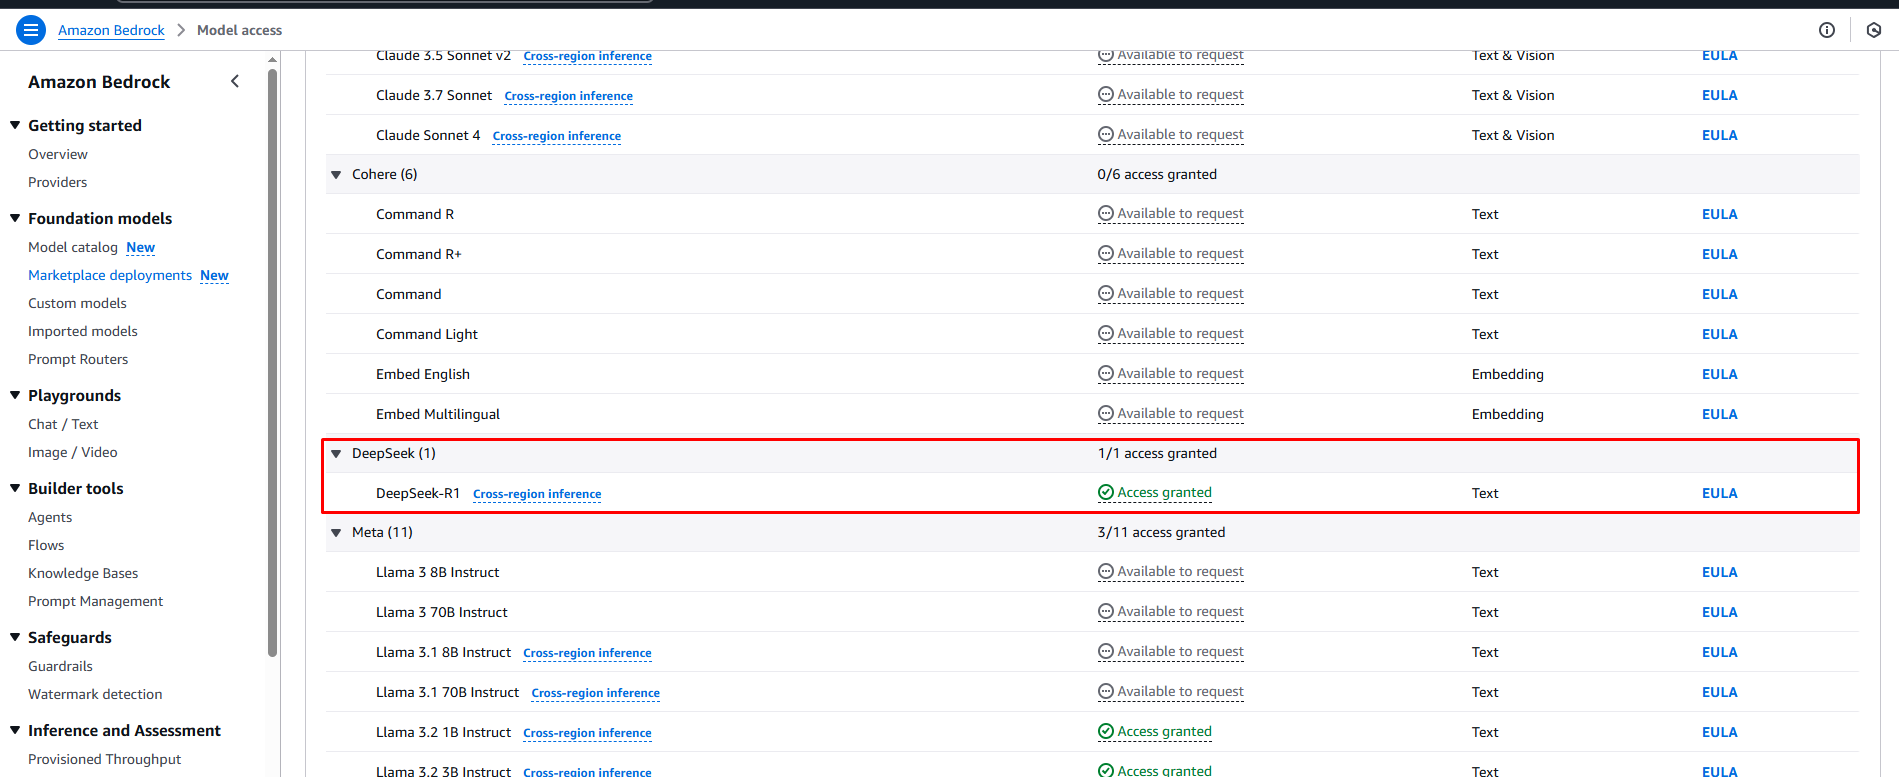Click the status icon for Llama 3 70B Instruct

[1106, 611]
